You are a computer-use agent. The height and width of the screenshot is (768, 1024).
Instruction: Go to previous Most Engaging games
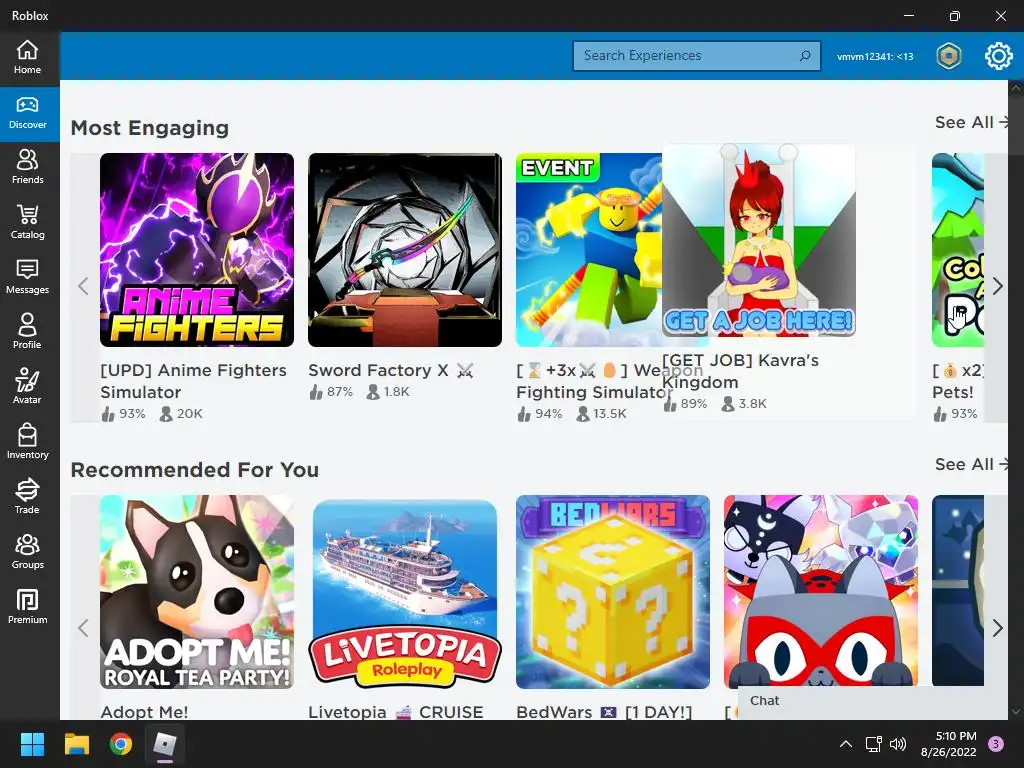83,286
